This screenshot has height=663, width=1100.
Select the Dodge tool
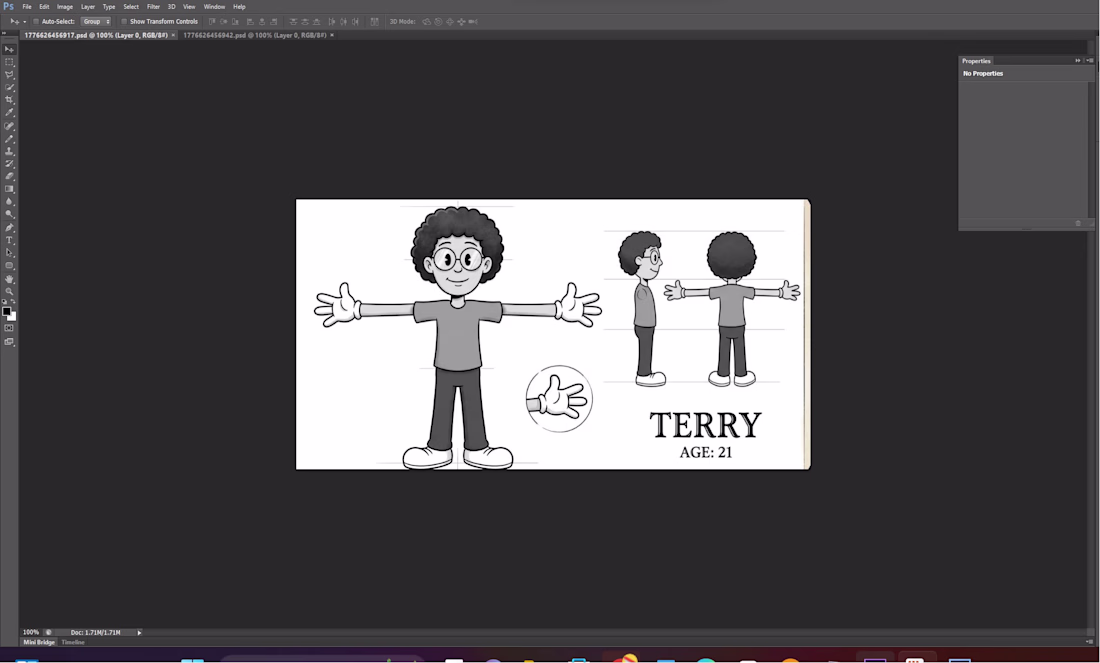pyautogui.click(x=9, y=214)
